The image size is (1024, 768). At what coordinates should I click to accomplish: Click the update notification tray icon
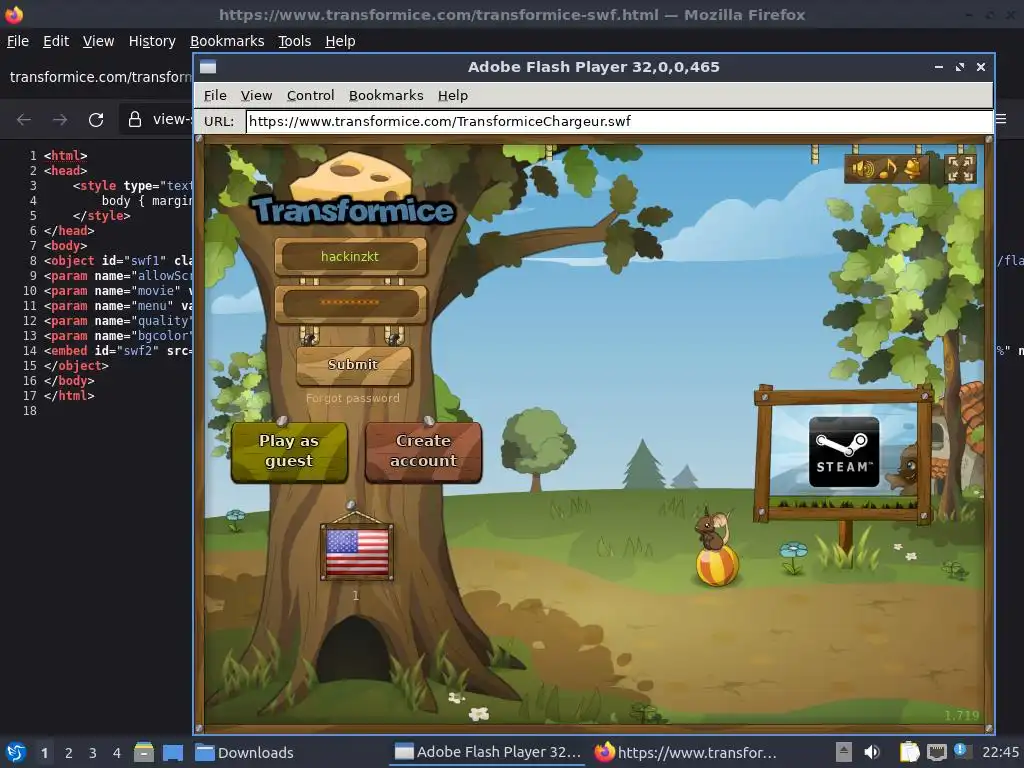point(962,751)
